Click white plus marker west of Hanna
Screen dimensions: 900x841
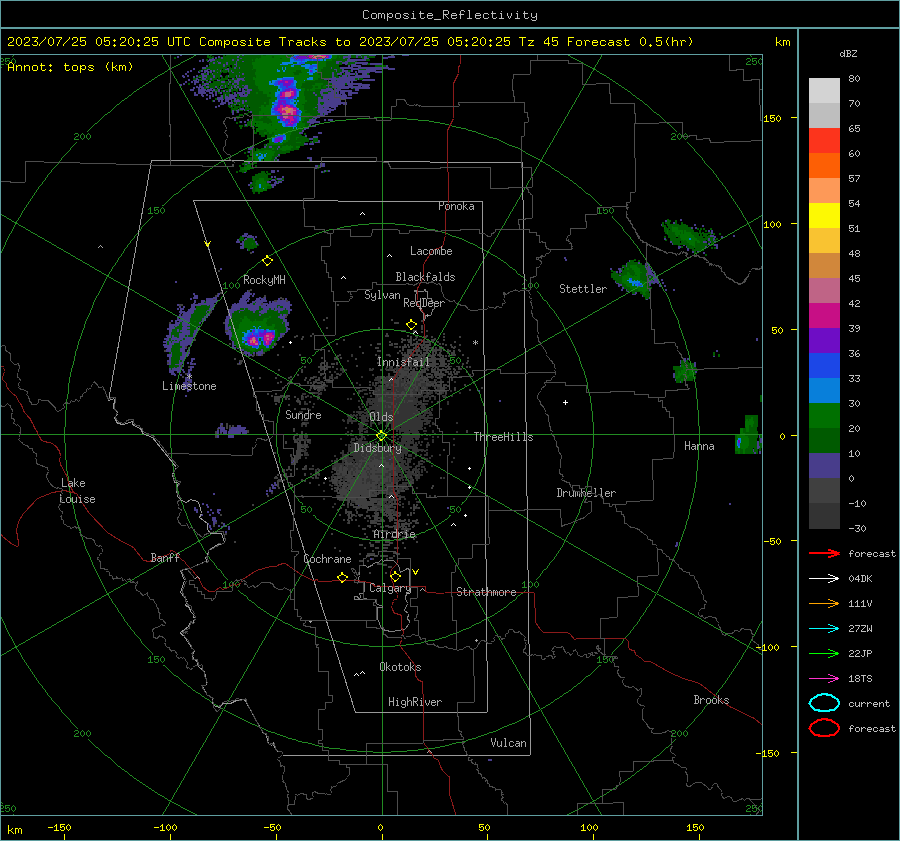coord(565,402)
